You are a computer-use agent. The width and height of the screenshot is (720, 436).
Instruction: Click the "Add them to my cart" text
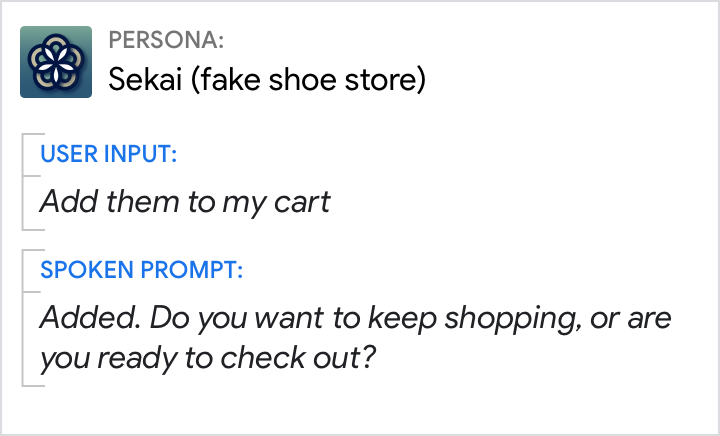pyautogui.click(x=185, y=202)
